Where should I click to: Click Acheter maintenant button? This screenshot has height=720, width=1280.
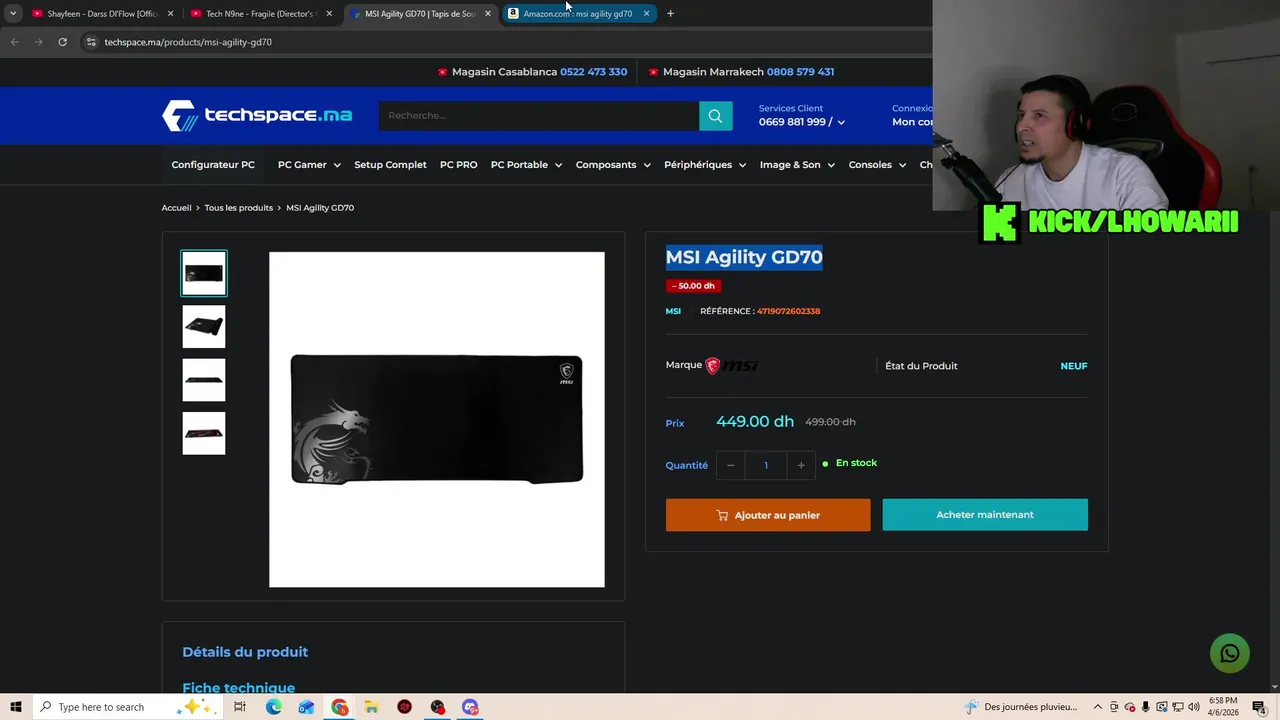click(985, 515)
